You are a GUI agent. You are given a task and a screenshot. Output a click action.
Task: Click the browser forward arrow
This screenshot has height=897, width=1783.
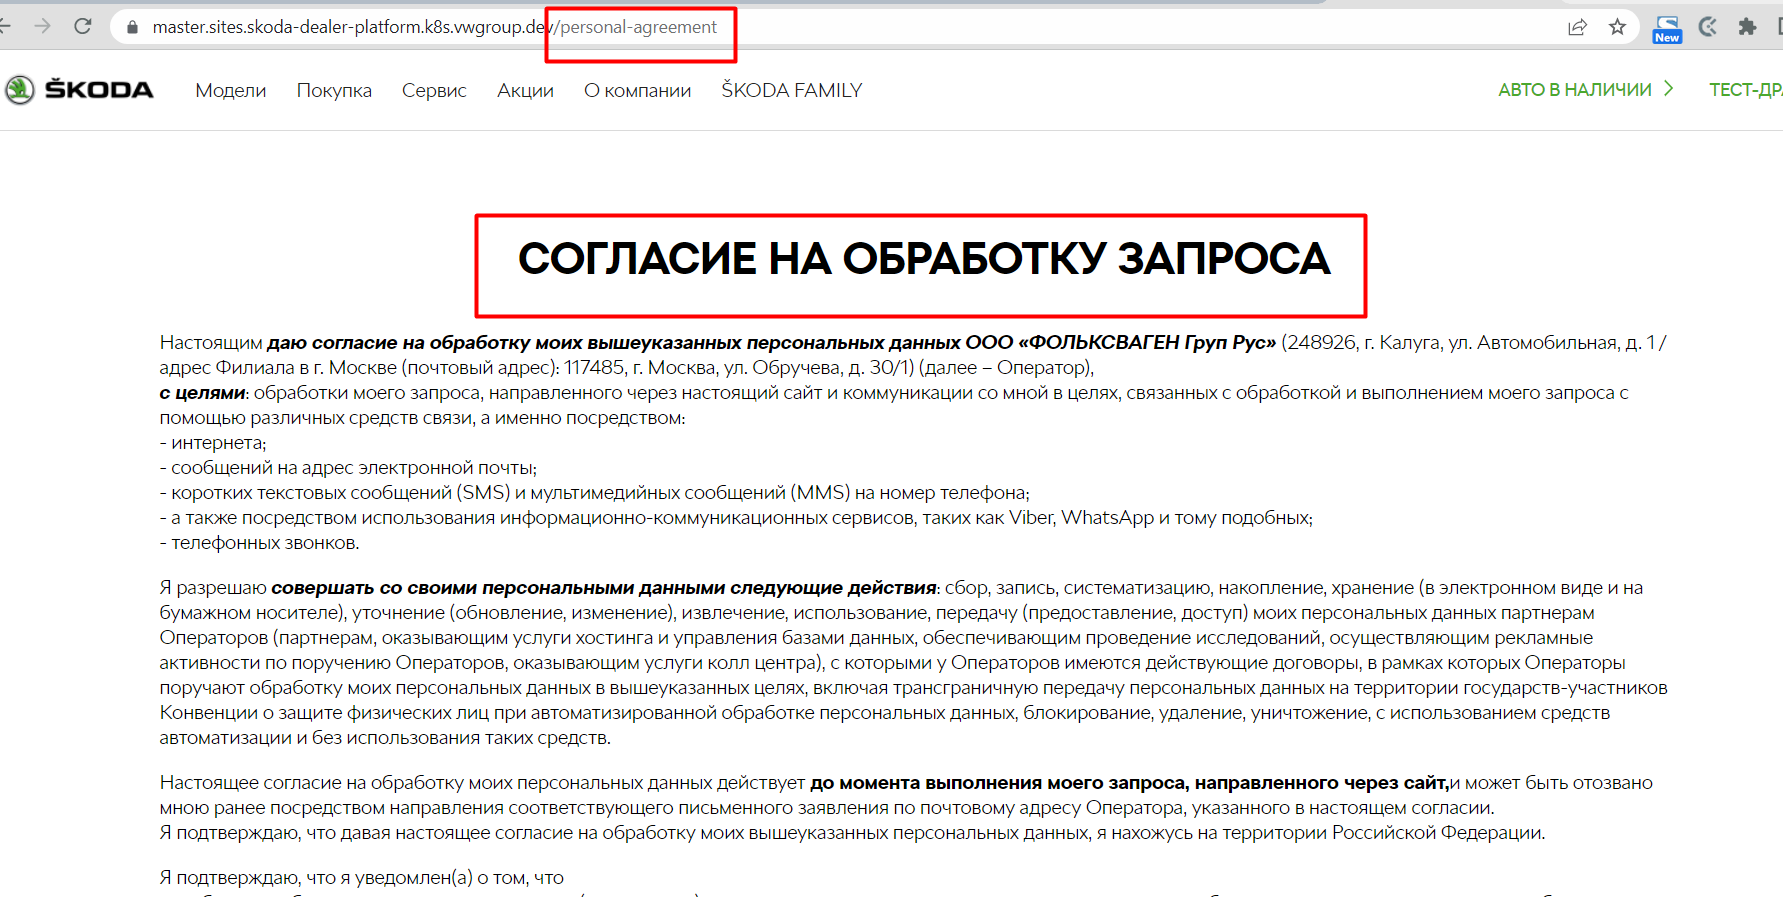pyautogui.click(x=42, y=26)
